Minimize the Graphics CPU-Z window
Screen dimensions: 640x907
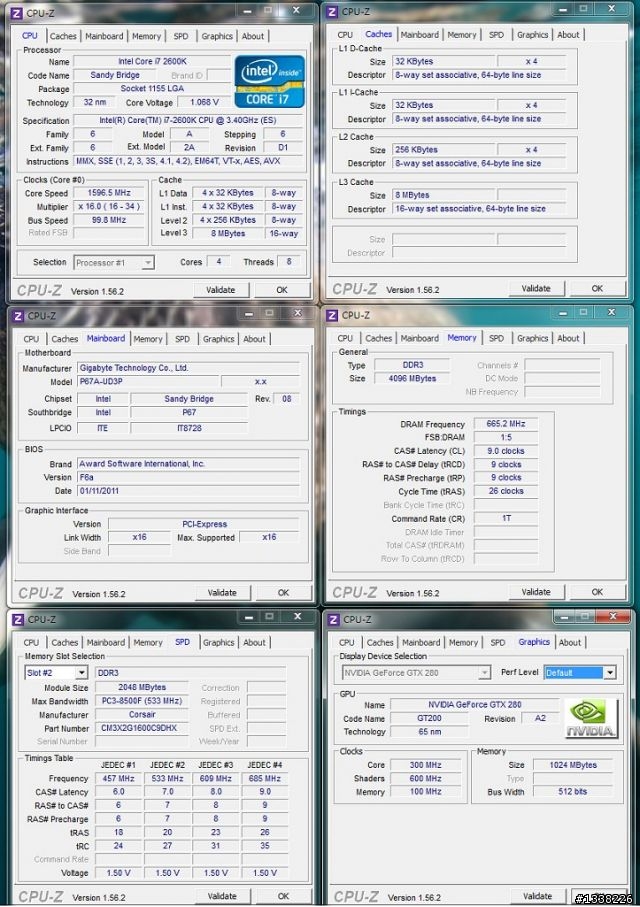[x=563, y=617]
